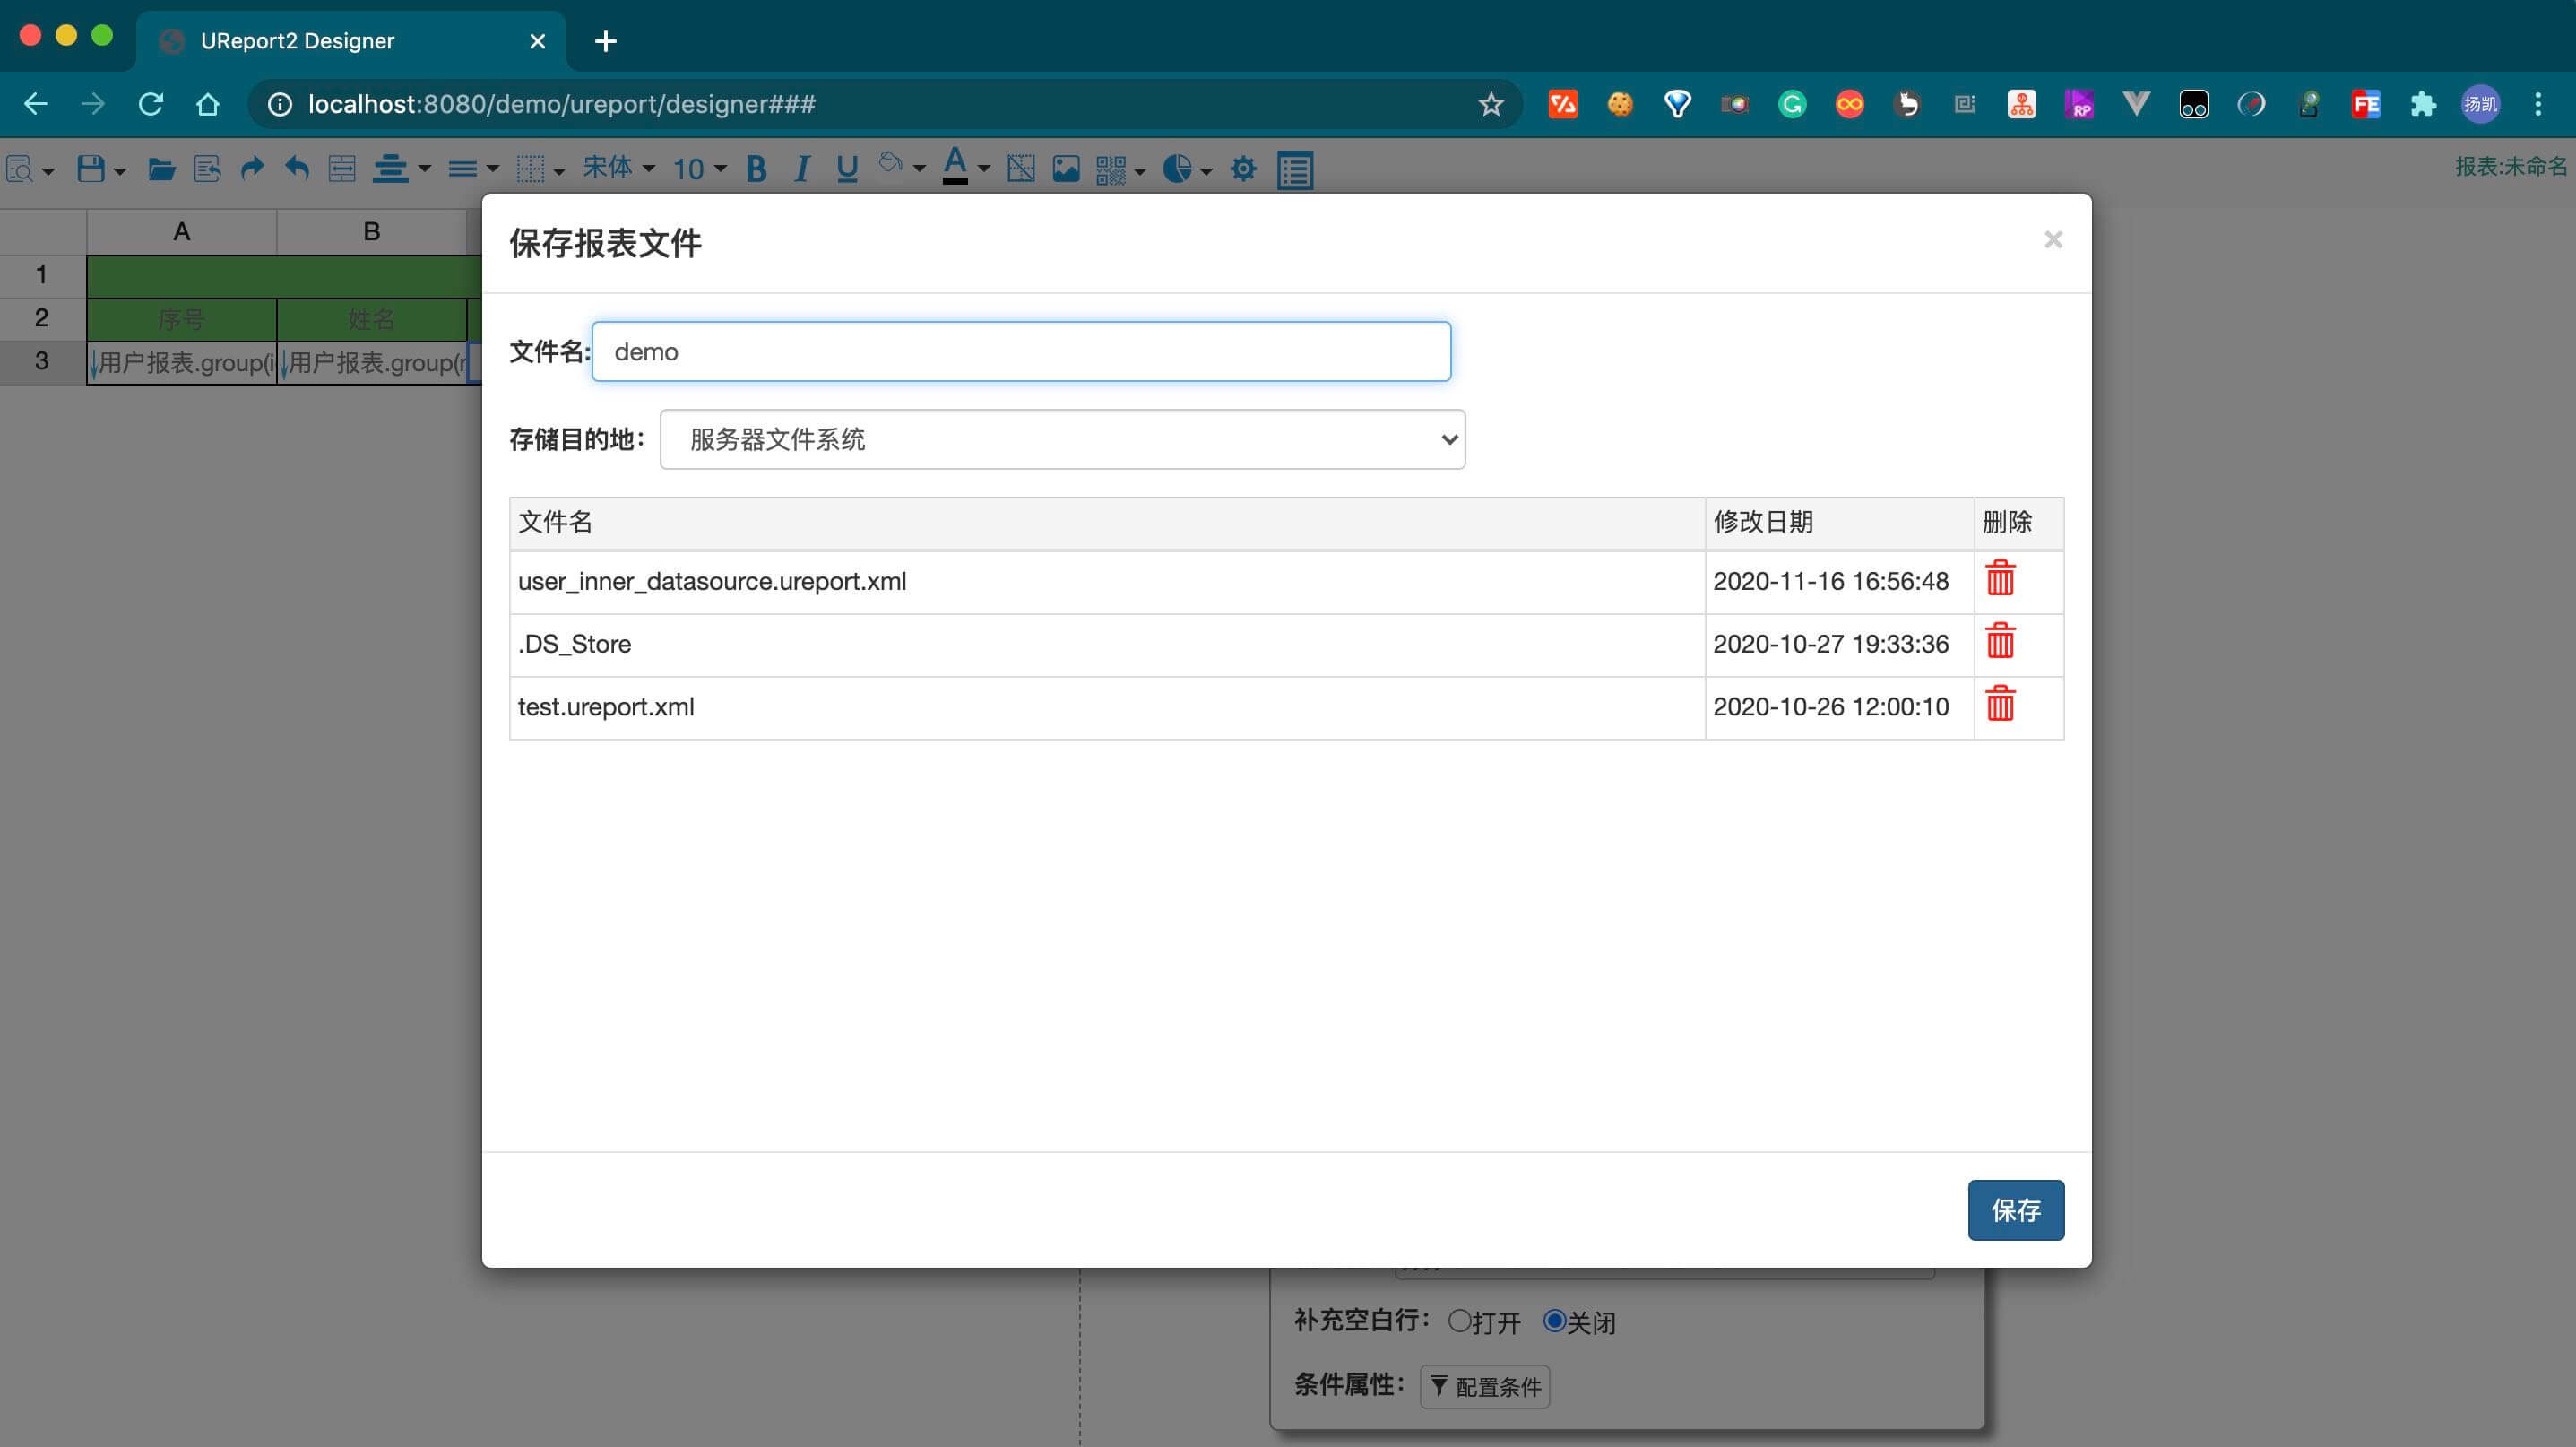
Task: Click the 文件名 input field containing demo
Action: 1021,351
